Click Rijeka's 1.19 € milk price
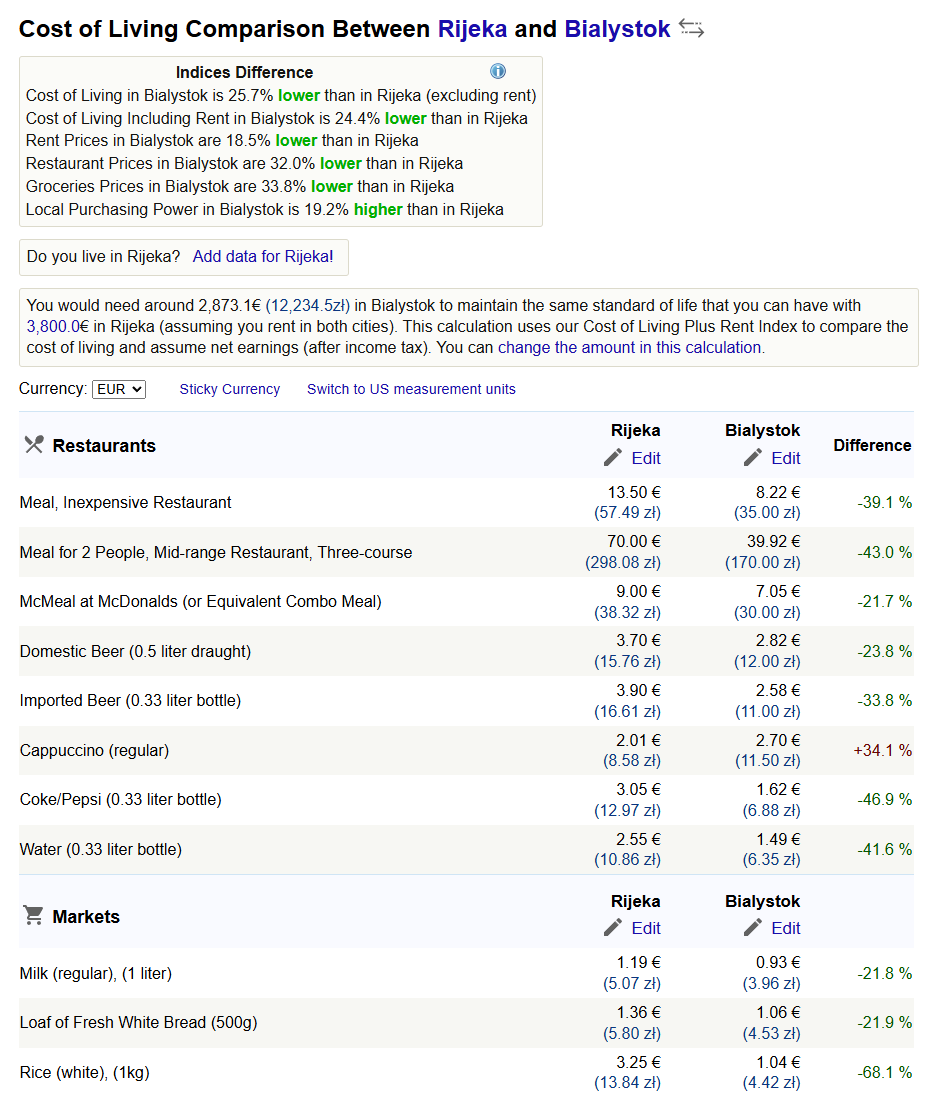This screenshot has width=940, height=1096. [638, 962]
